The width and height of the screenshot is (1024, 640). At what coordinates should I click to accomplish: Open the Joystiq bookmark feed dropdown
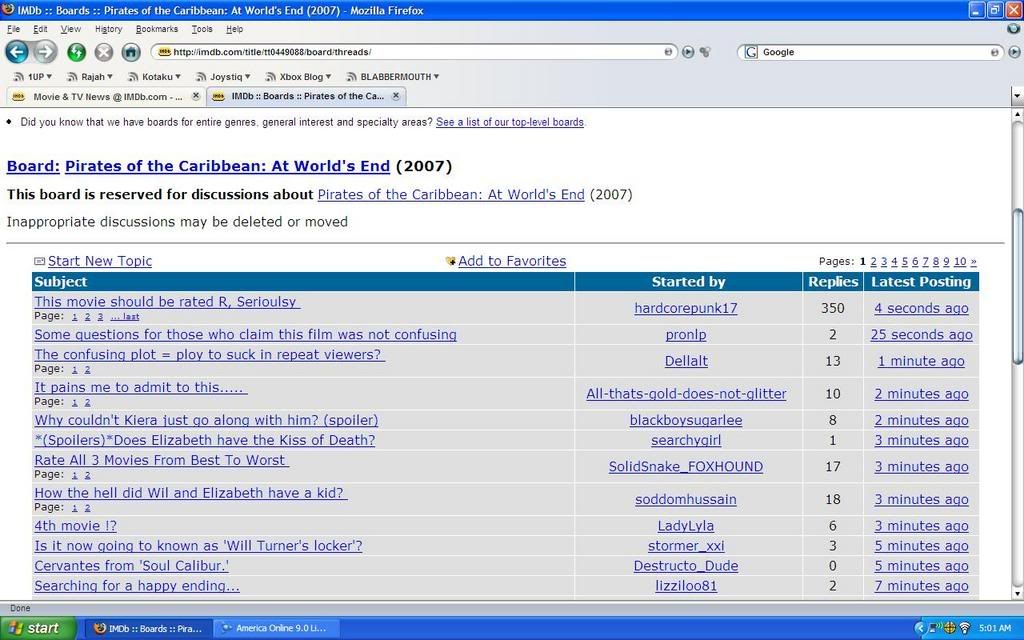click(x=223, y=76)
